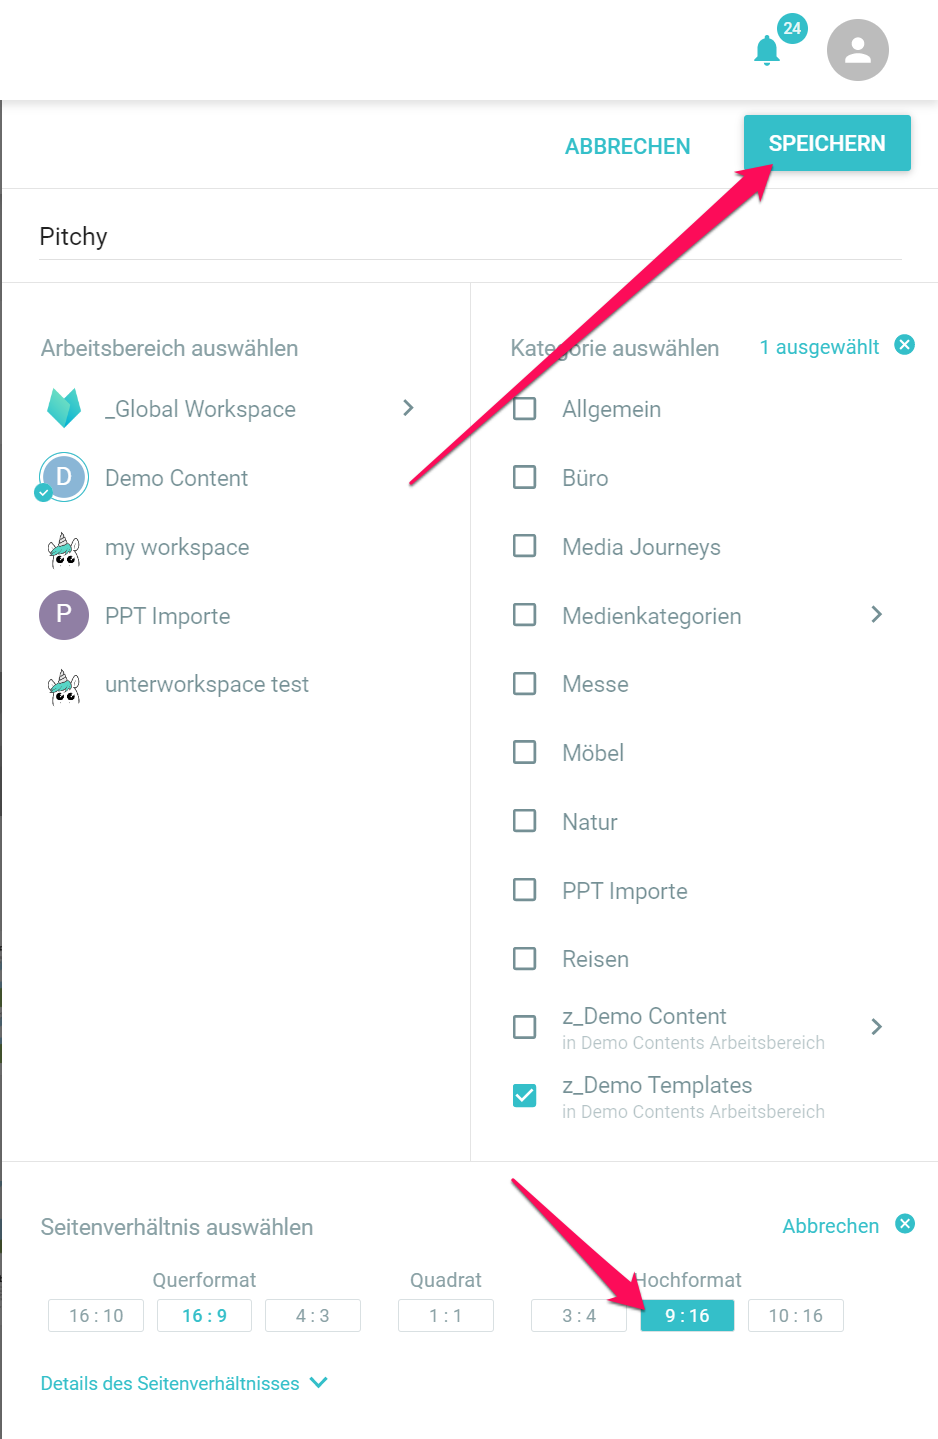The width and height of the screenshot is (938, 1439).
Task: Dismiss aspect ratio selection via X icon
Action: (x=905, y=1224)
